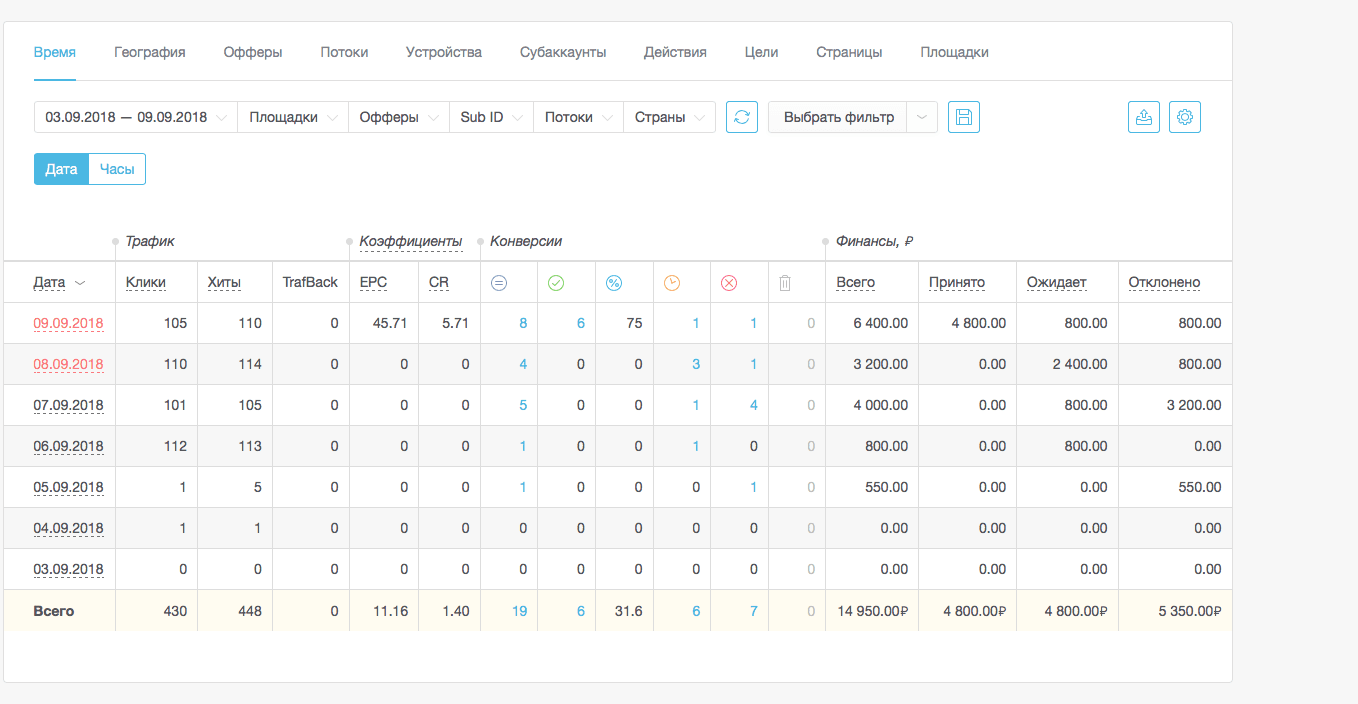1358x704 pixels.
Task: Expand the Площадки filter dropdown
Action: pos(293,117)
